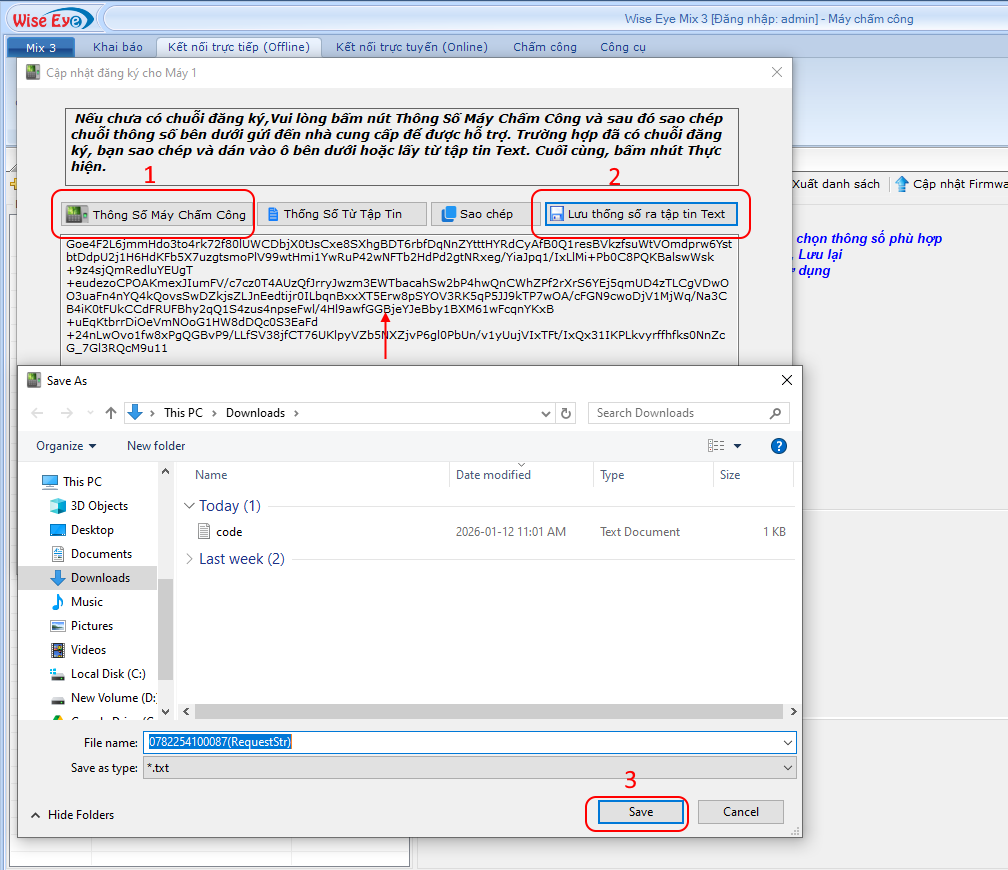The width and height of the screenshot is (1008, 870).
Task: Click Thông Số Từ Tập Tin button
Action: pyautogui.click(x=341, y=214)
